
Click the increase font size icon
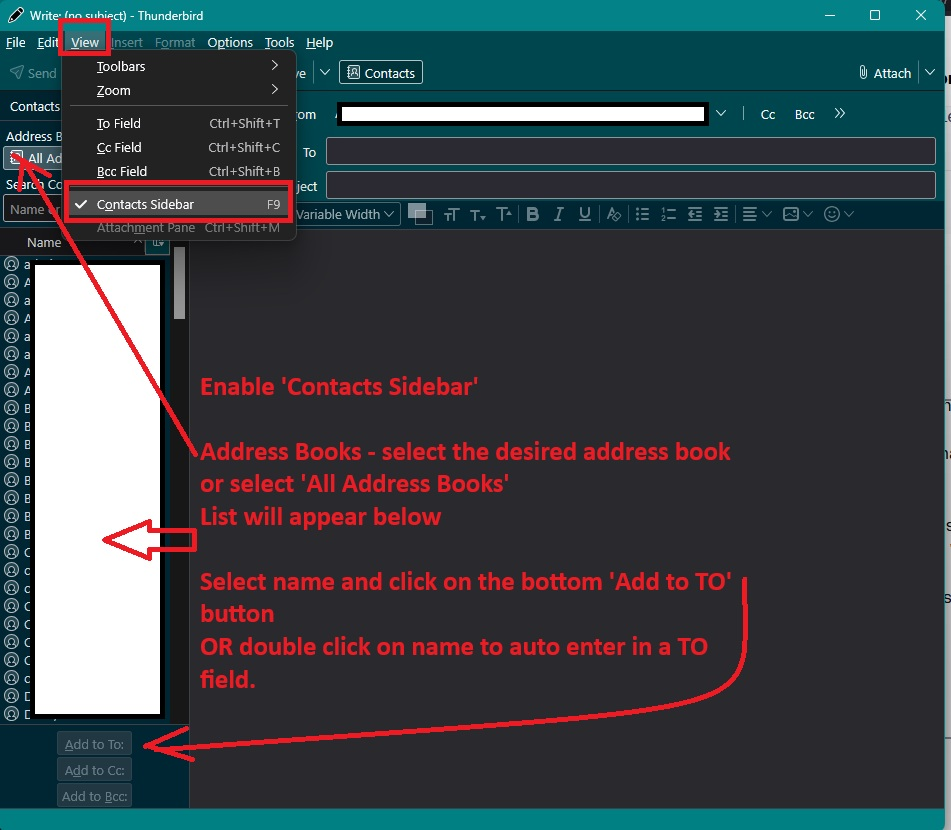pyautogui.click(x=503, y=214)
